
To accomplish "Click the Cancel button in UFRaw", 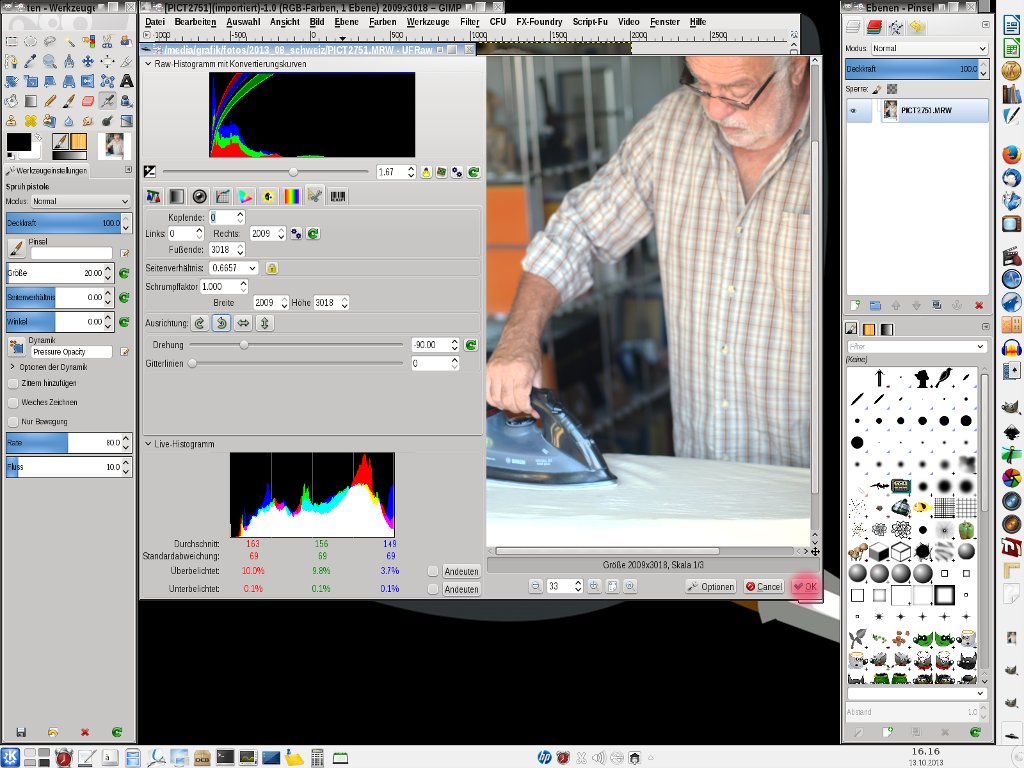I will [764, 586].
